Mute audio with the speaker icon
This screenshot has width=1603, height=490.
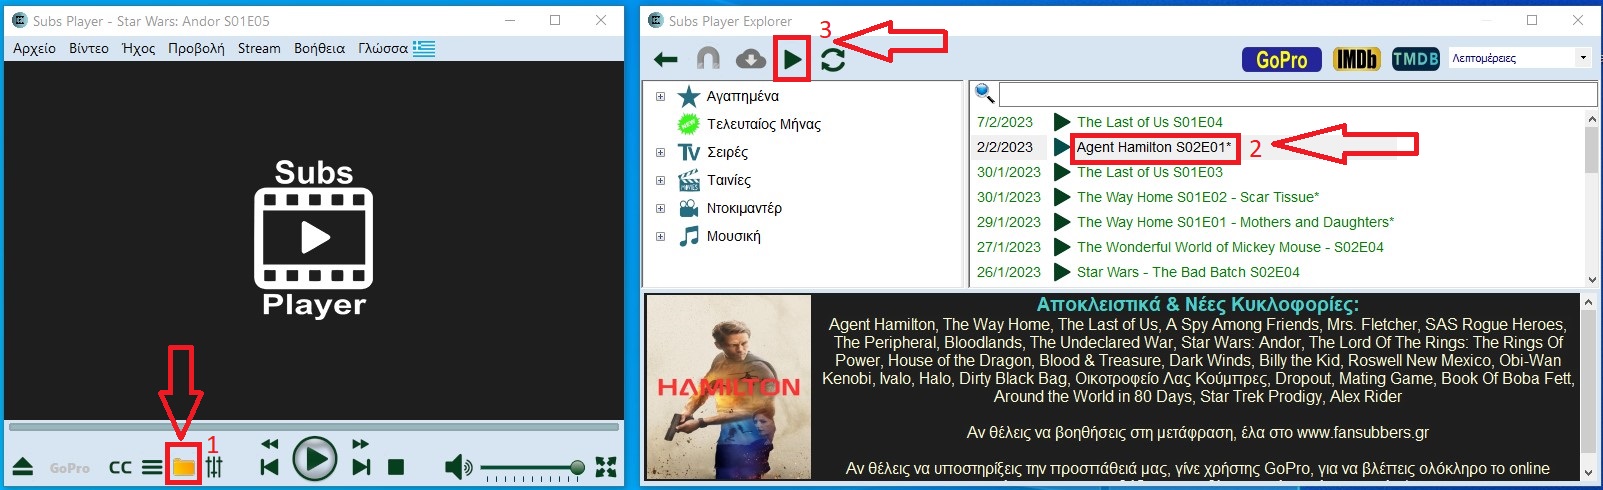click(457, 467)
